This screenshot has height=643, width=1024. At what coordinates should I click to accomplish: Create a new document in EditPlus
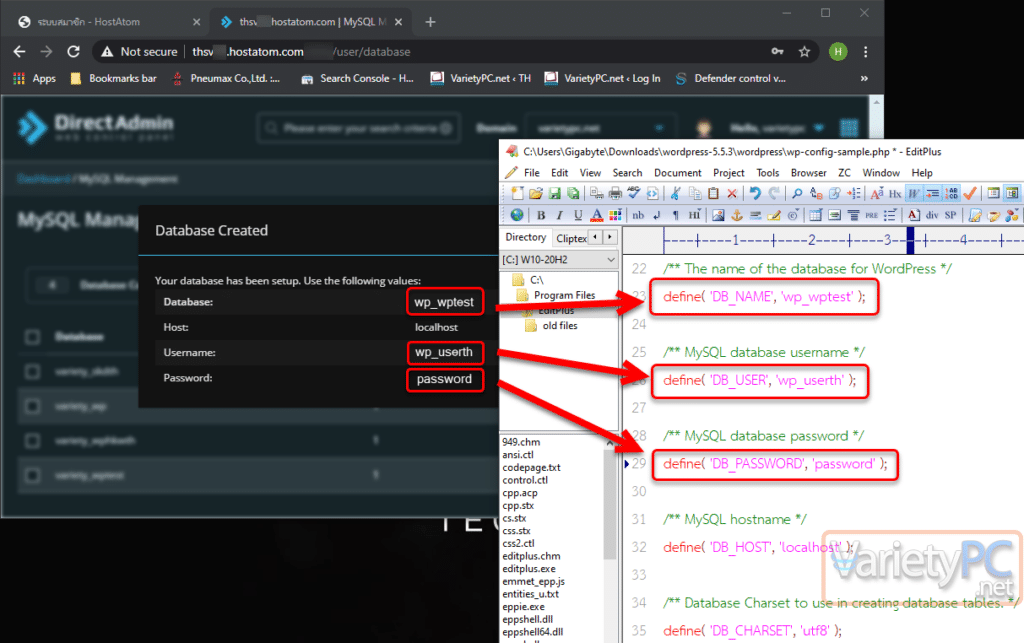coord(517,193)
